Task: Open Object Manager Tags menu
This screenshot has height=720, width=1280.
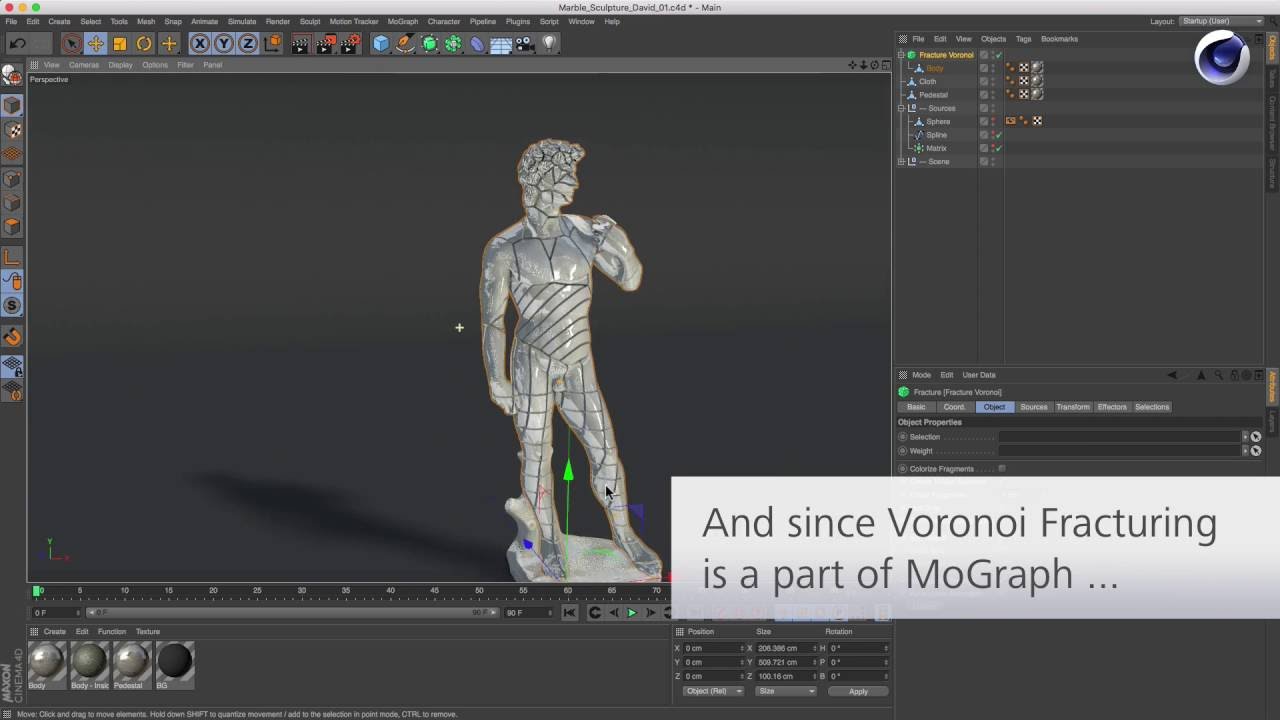Action: click(x=1024, y=39)
